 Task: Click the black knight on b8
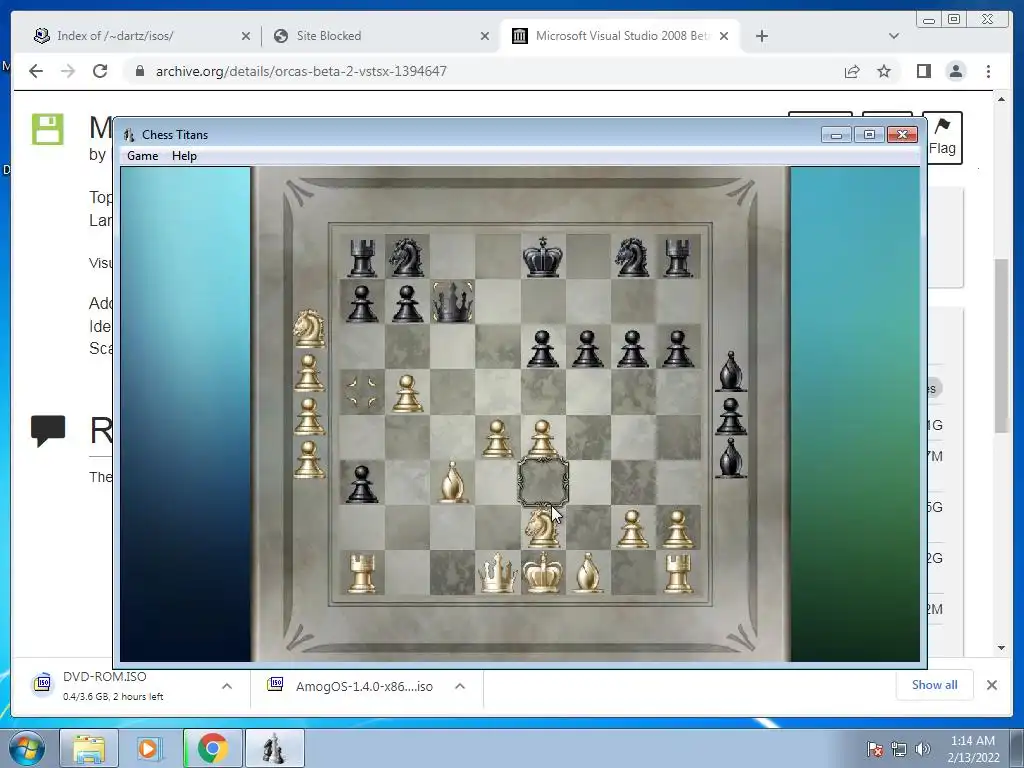[x=407, y=257]
